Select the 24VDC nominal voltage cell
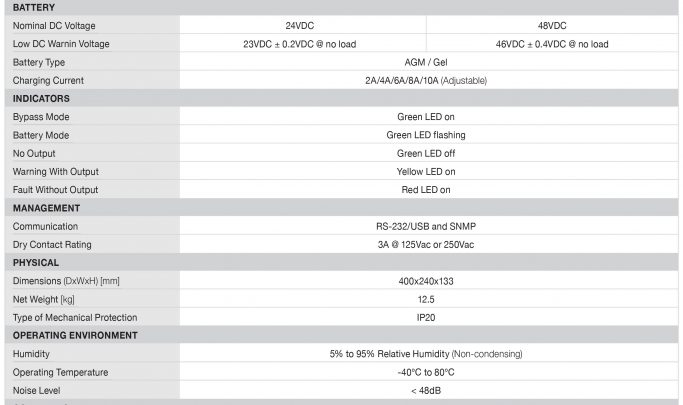 300,26
